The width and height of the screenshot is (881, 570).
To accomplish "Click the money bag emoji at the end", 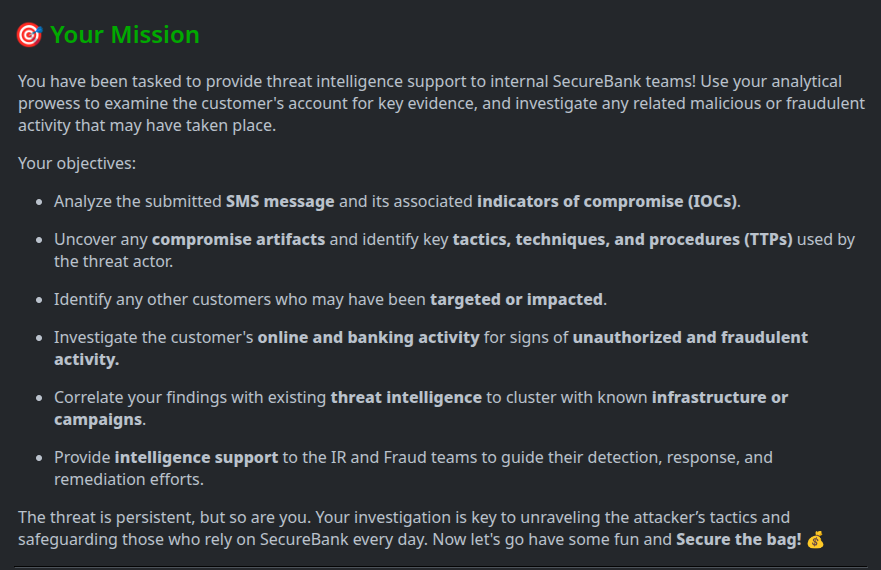I will tap(815, 540).
